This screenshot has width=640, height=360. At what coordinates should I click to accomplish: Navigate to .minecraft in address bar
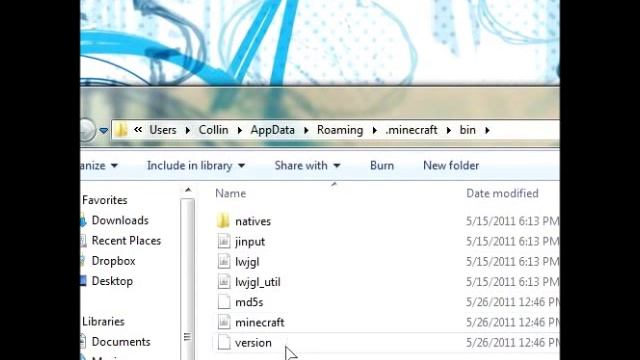tap(411, 130)
